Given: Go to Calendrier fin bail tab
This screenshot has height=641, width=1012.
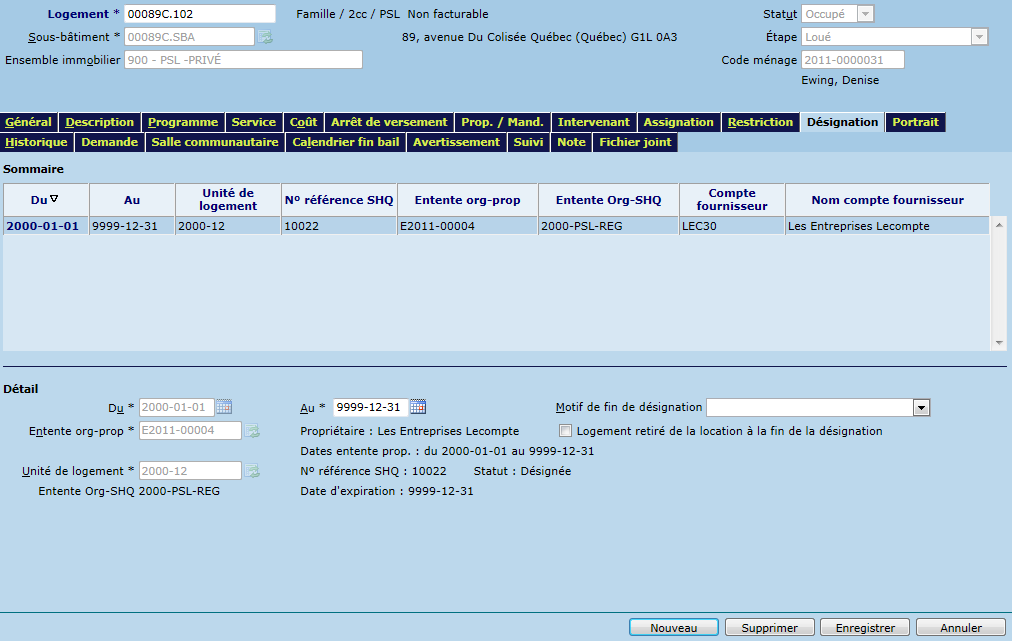Looking at the screenshot, I should click(x=345, y=142).
